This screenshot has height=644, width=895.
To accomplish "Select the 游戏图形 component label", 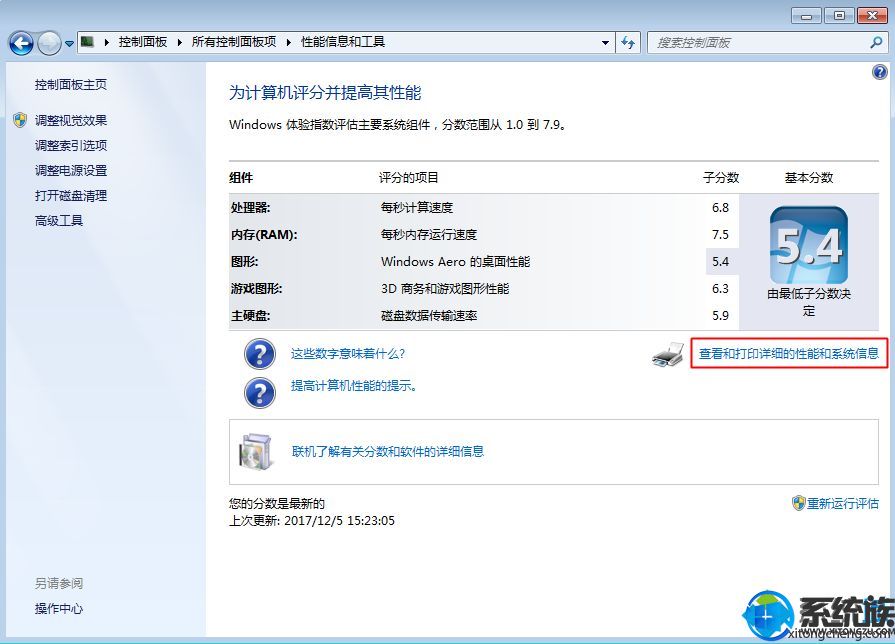I will click(x=256, y=289).
